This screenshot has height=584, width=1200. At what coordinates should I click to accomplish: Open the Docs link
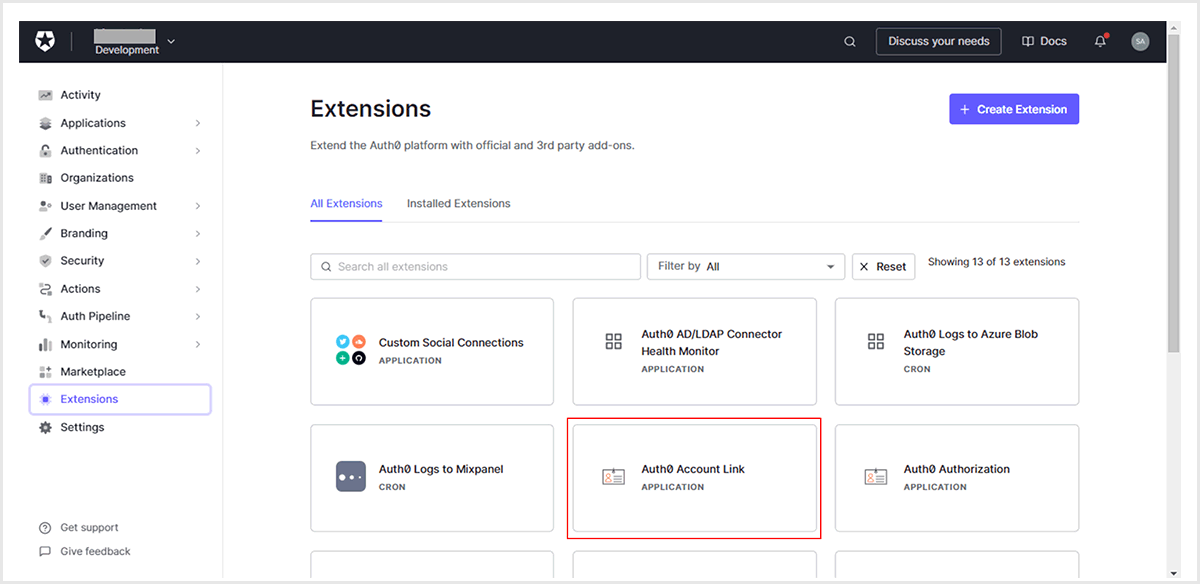(1044, 42)
